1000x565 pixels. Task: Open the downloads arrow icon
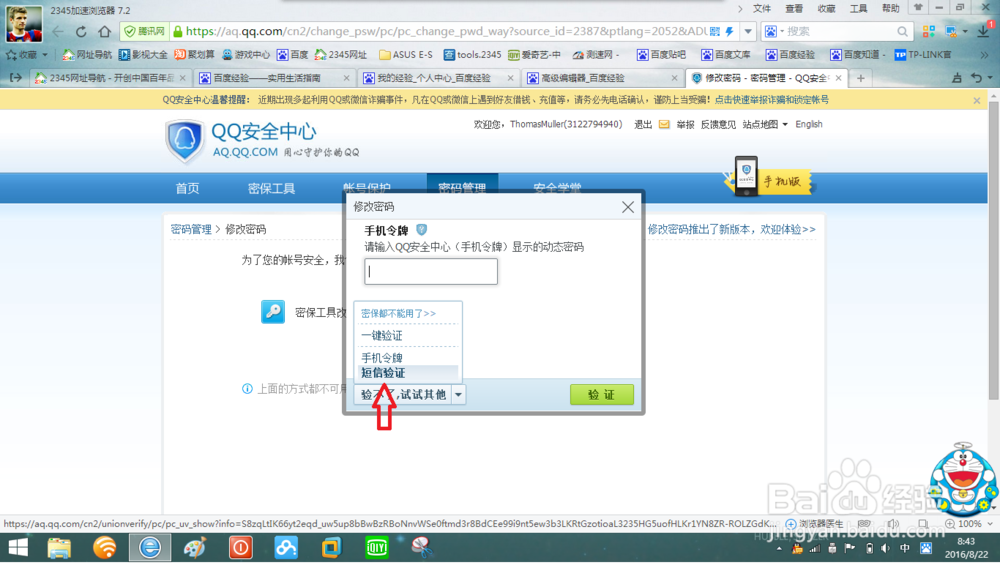click(x=983, y=31)
